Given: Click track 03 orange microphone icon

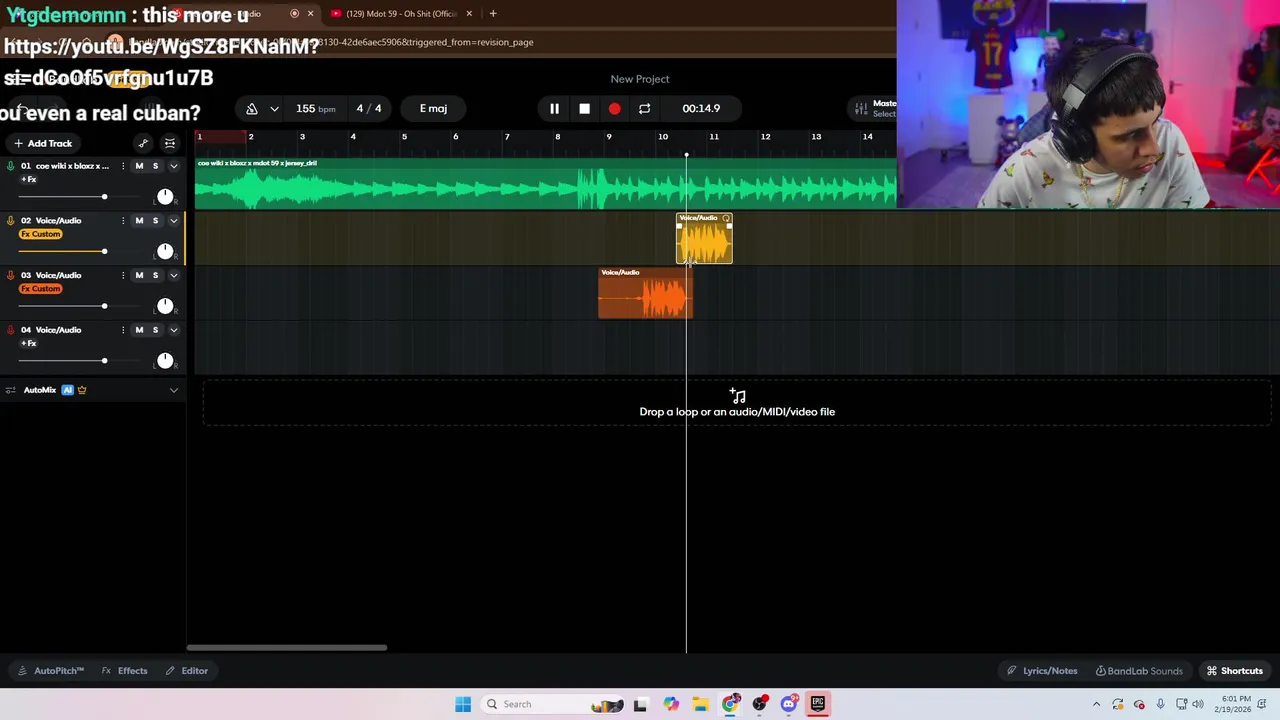Looking at the screenshot, I should tap(11, 275).
